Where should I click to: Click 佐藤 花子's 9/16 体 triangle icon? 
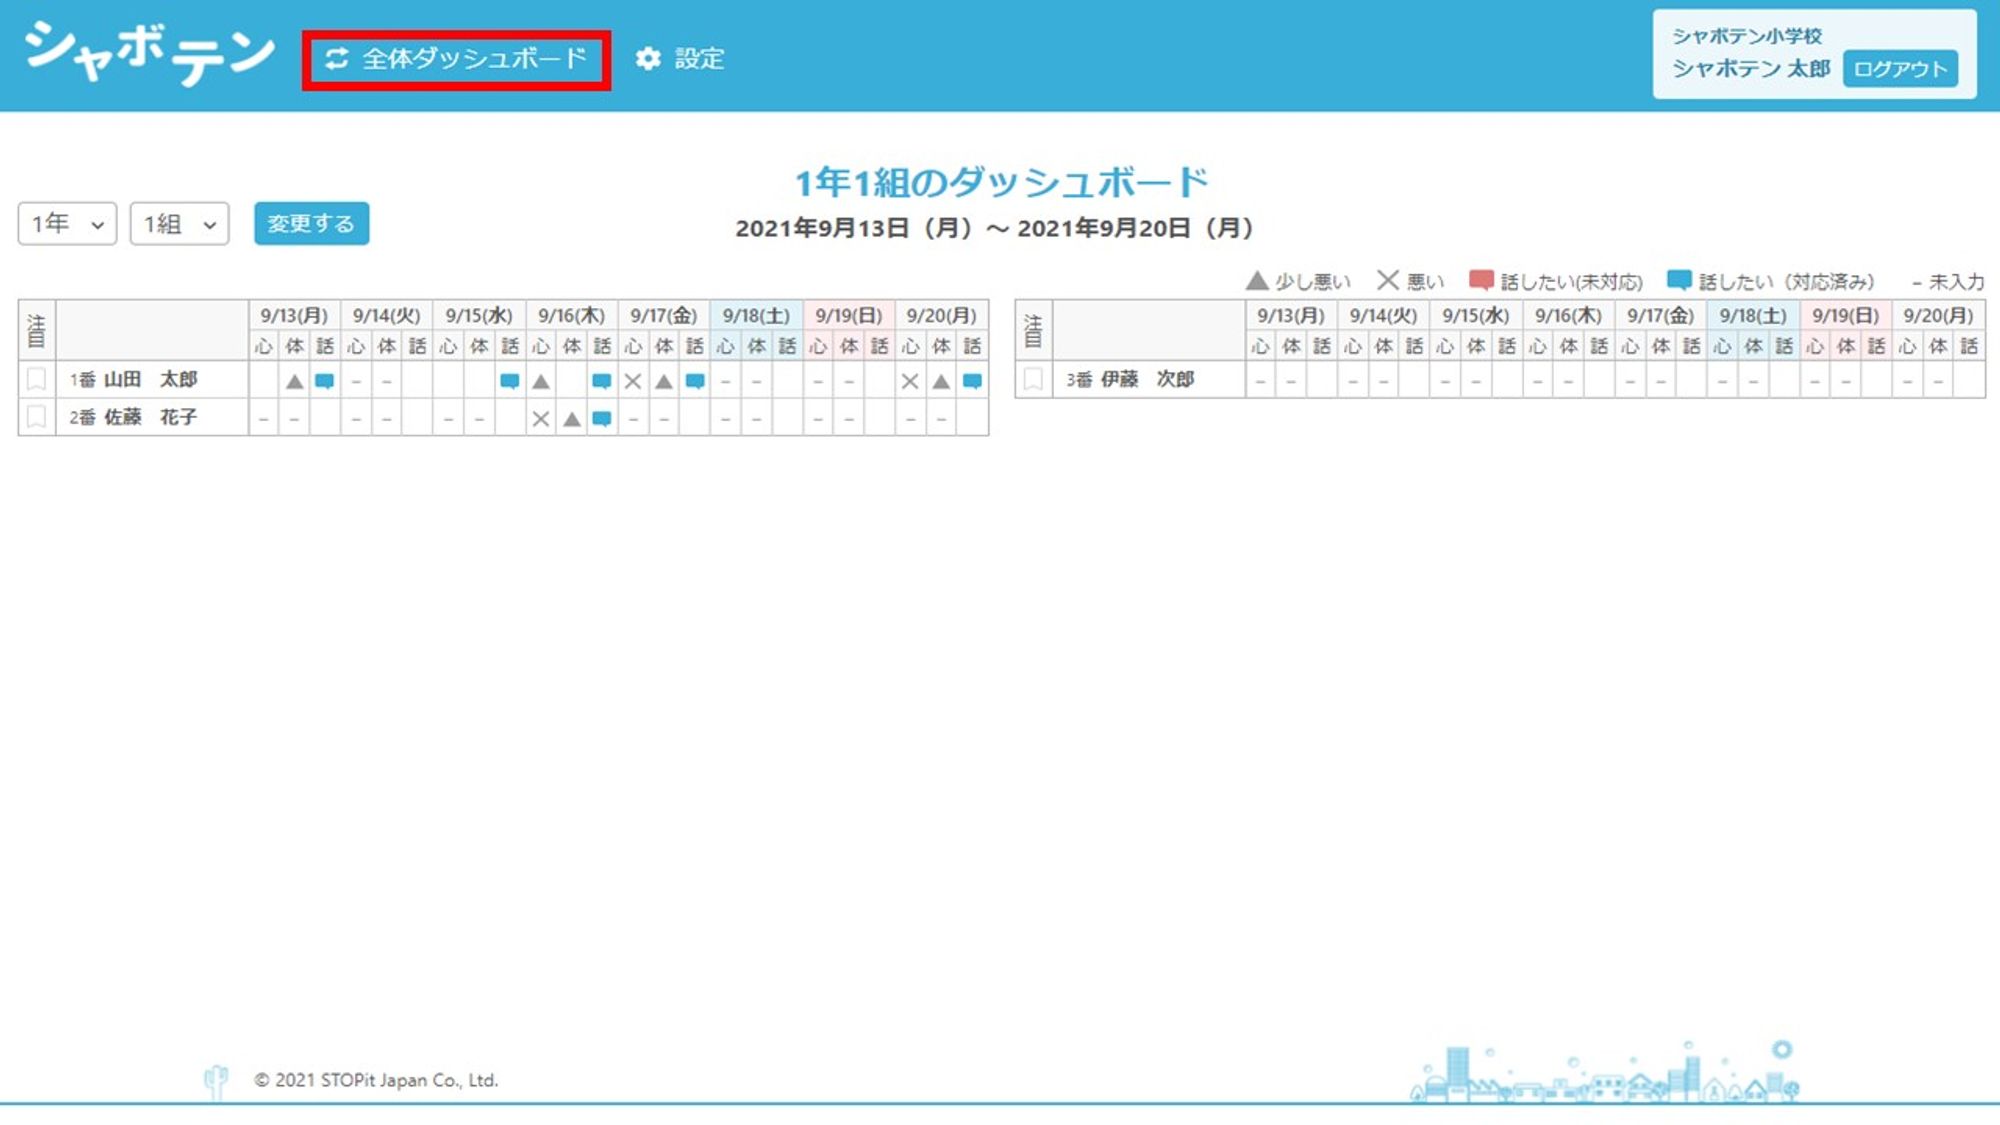coord(572,419)
